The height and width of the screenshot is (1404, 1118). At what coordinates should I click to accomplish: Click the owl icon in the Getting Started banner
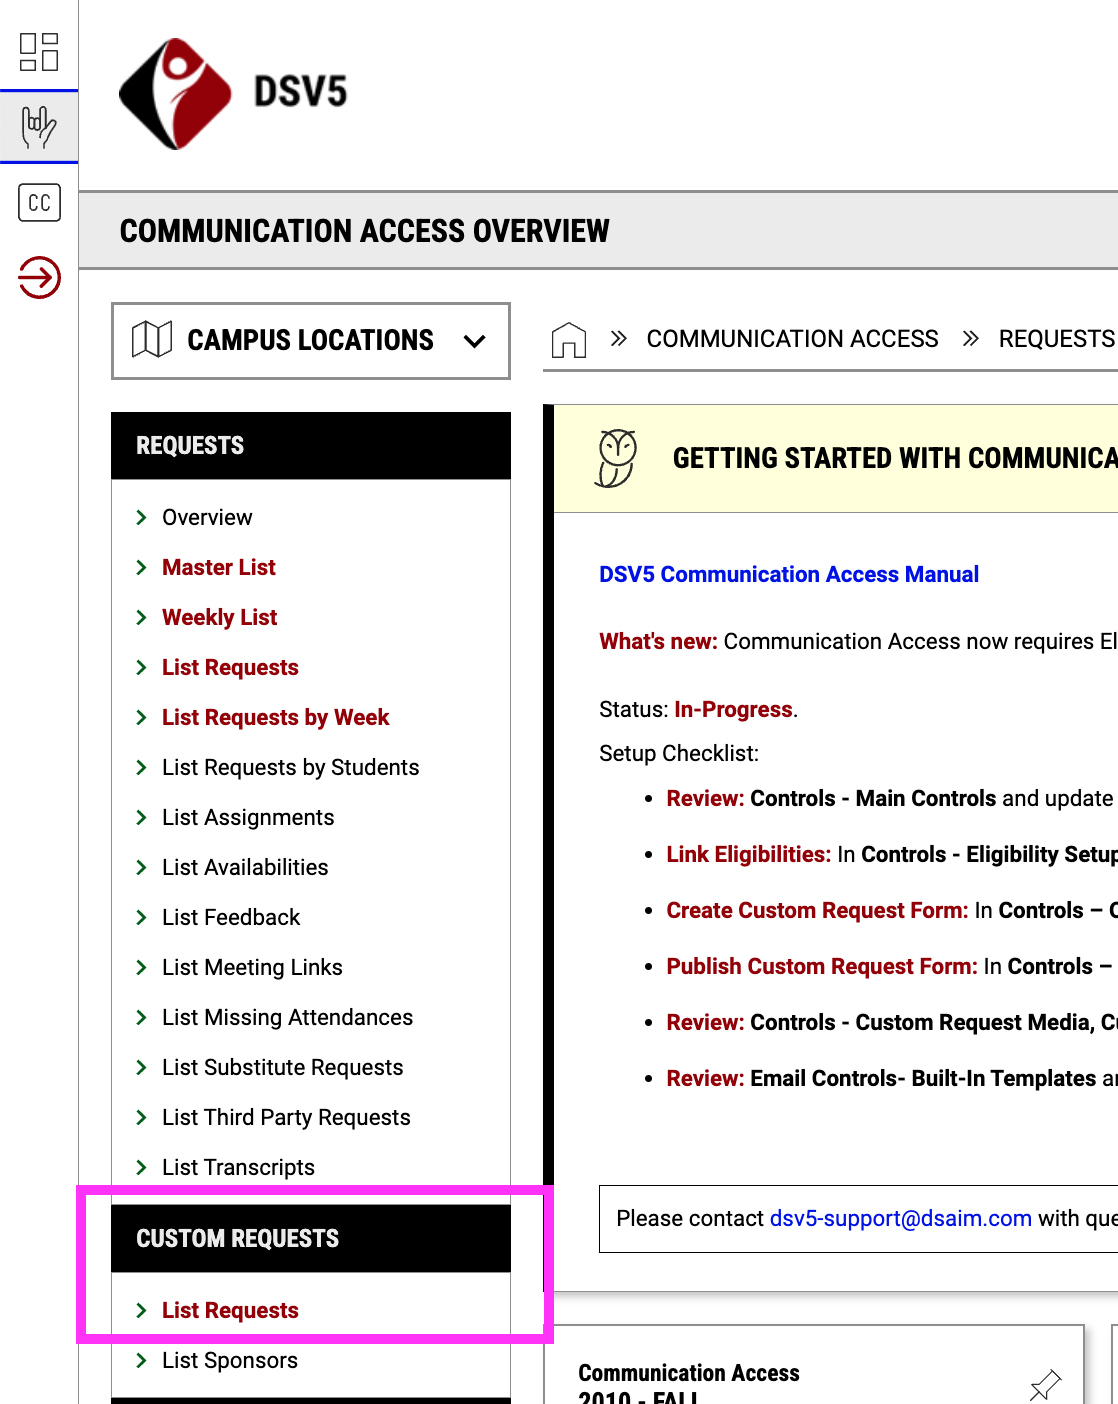[616, 458]
